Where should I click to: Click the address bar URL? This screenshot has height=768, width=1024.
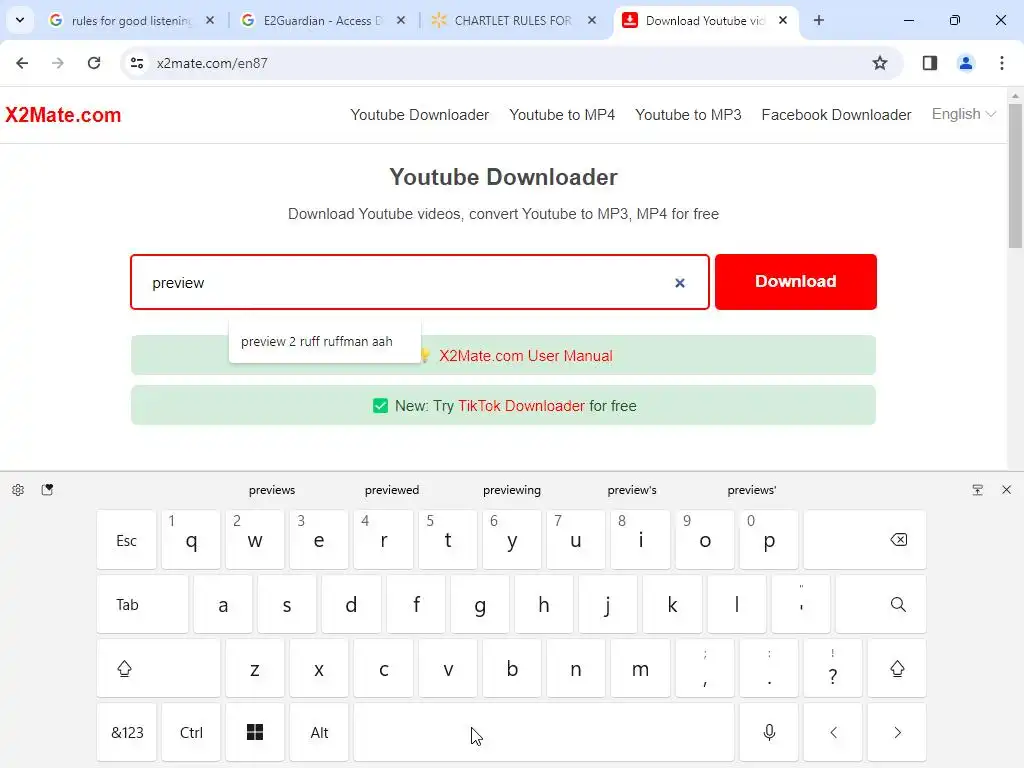[212, 63]
